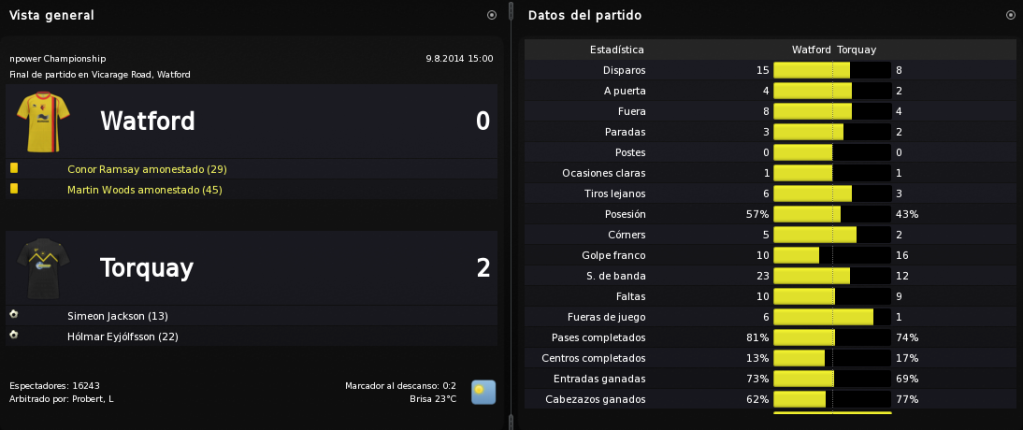Viewport: 1023px width, 430px height.
Task: Open Hólmar Eyjólfsson goal scorer entry
Action: pyautogui.click(x=123, y=337)
